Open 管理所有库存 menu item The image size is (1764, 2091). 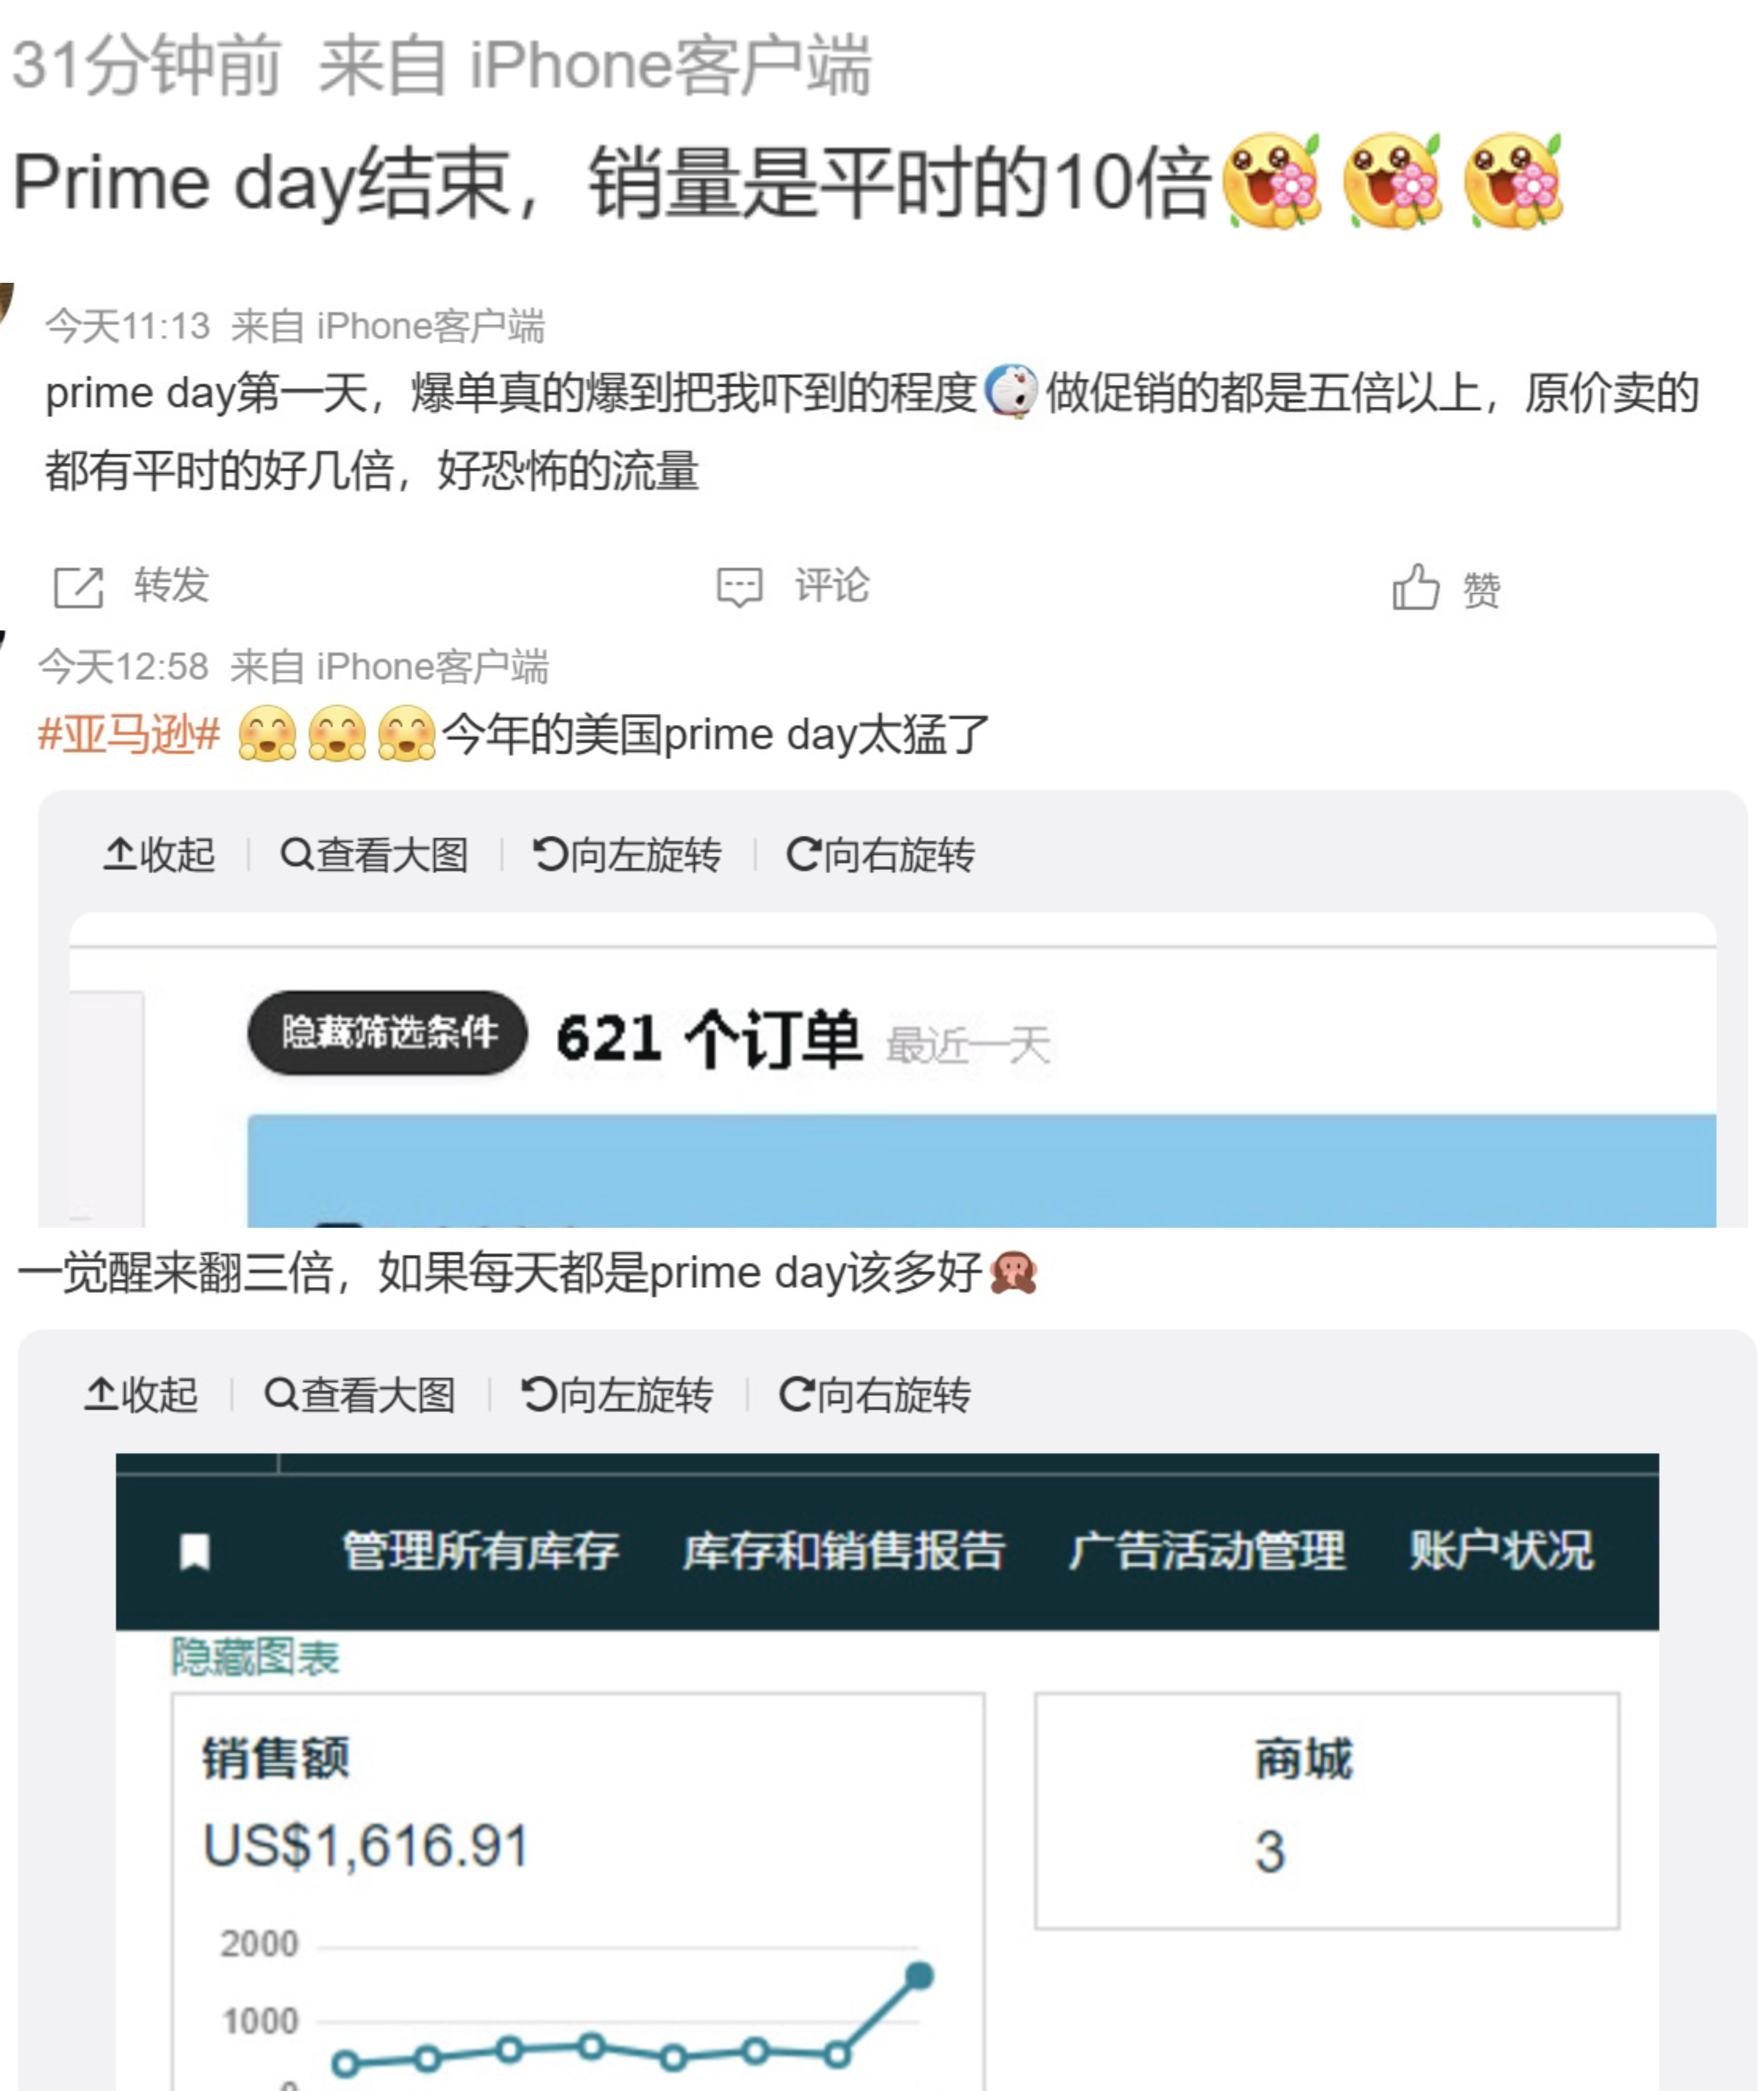coord(481,1551)
